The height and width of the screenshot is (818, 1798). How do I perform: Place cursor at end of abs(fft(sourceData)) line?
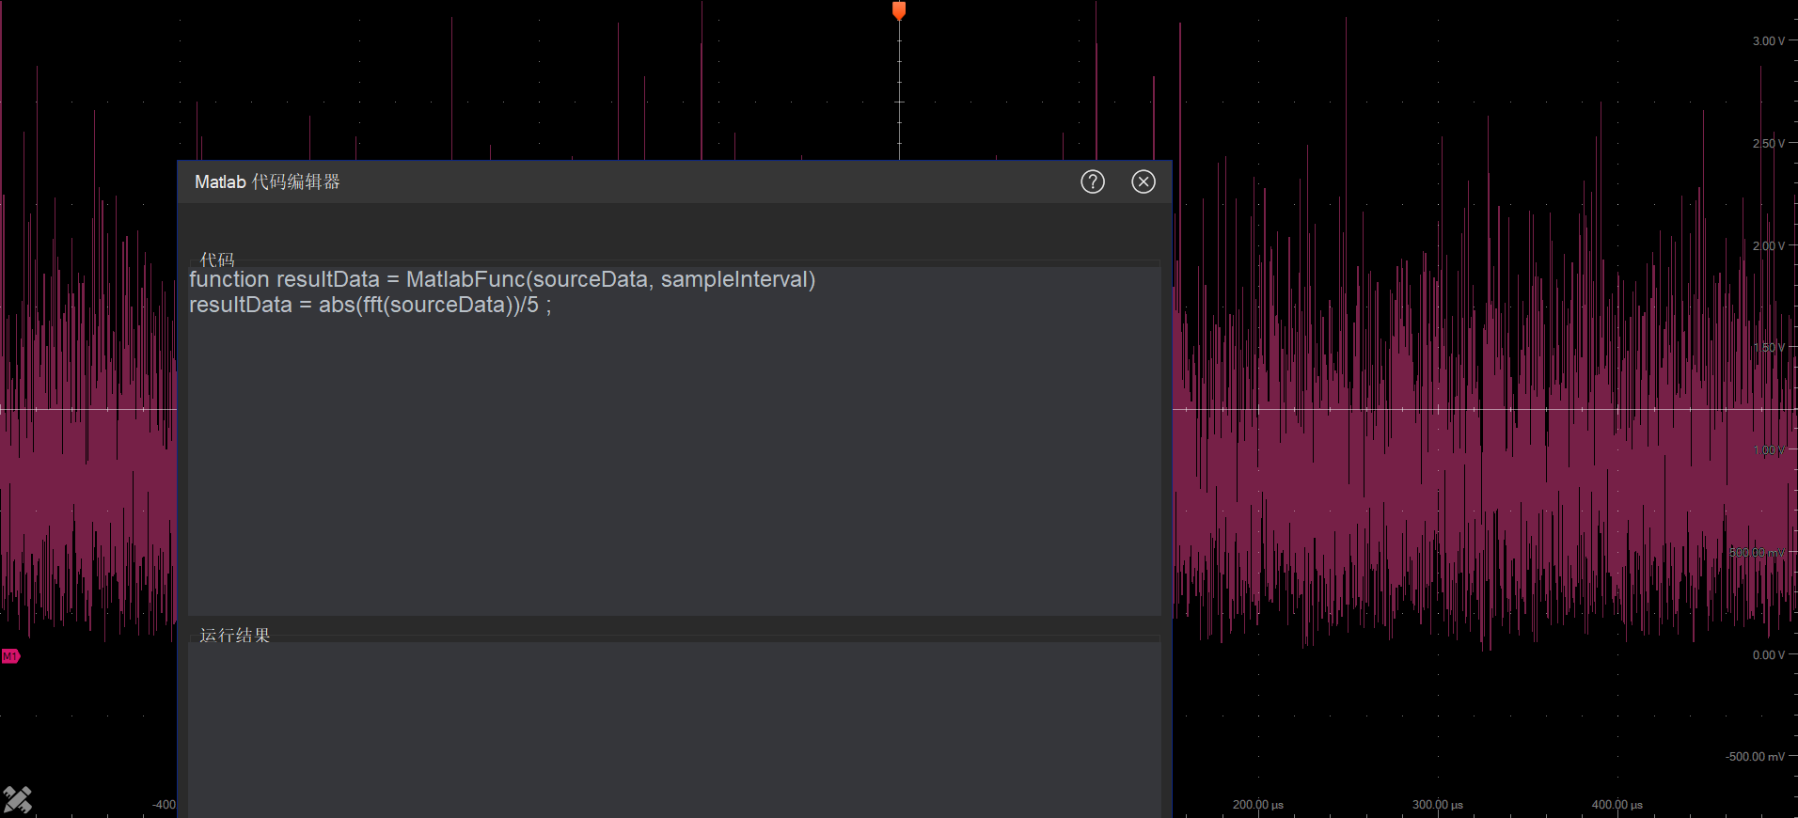pos(553,305)
